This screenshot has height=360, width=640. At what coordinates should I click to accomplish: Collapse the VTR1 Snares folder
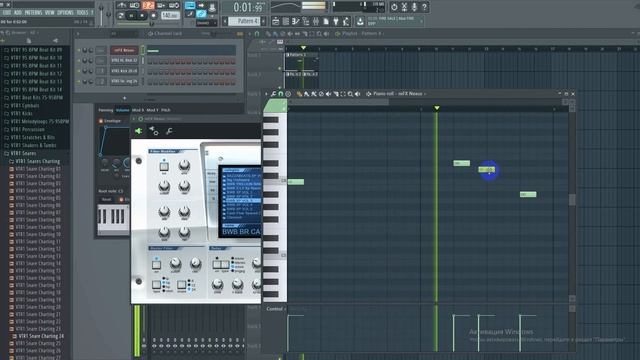coord(23,153)
